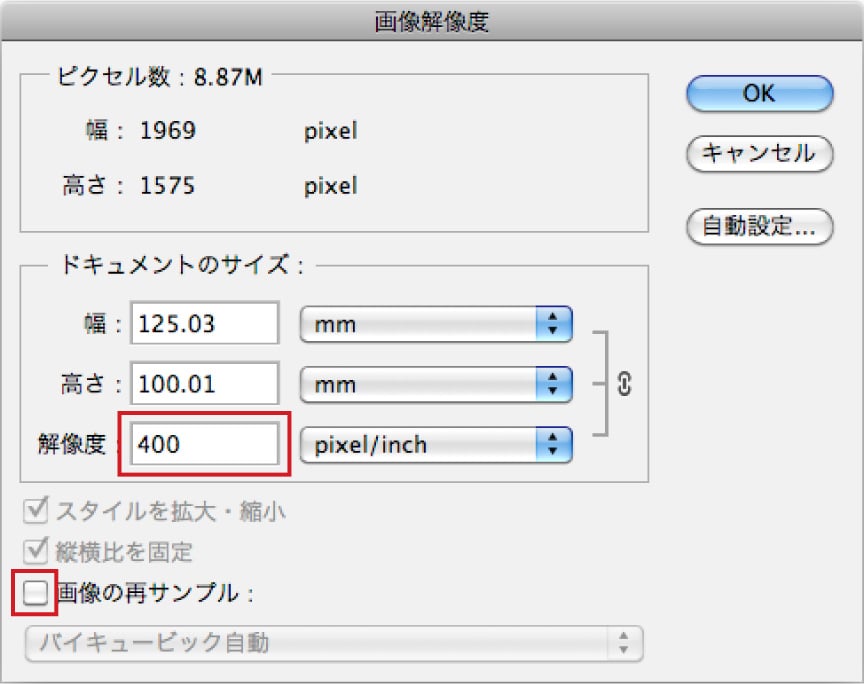Click the pixel width value 1969

pos(167,131)
